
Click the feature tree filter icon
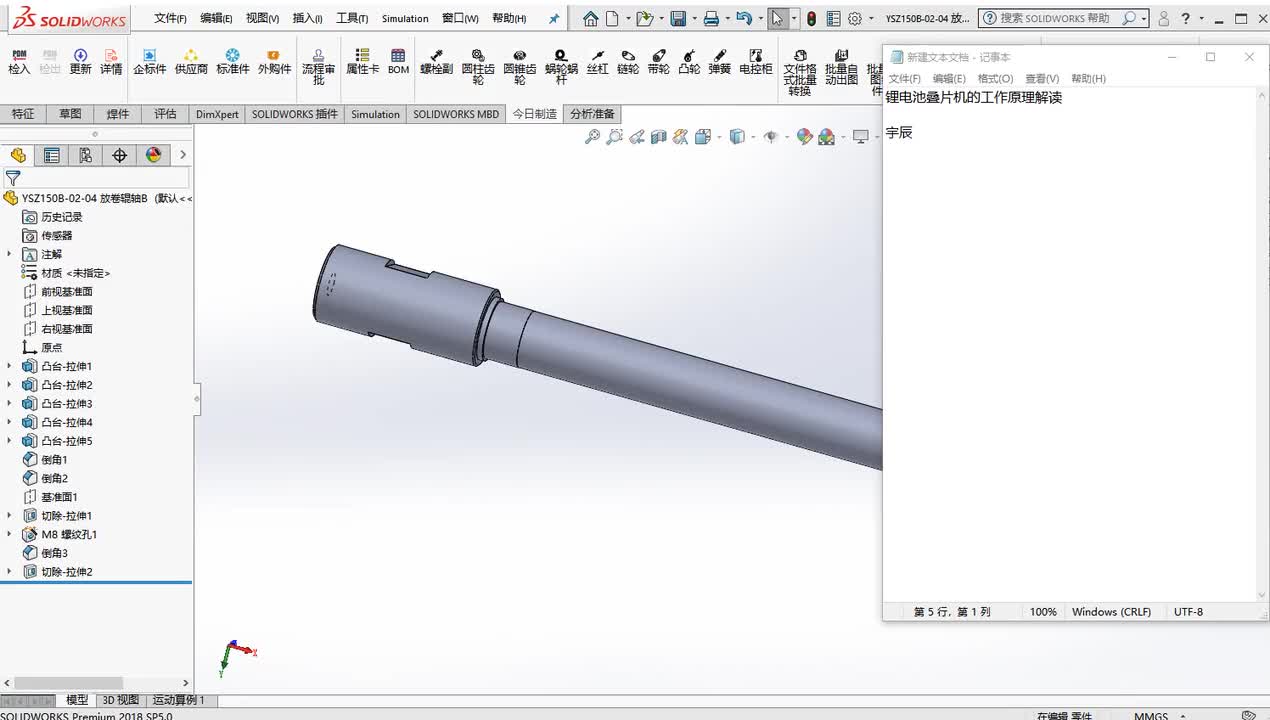point(13,178)
